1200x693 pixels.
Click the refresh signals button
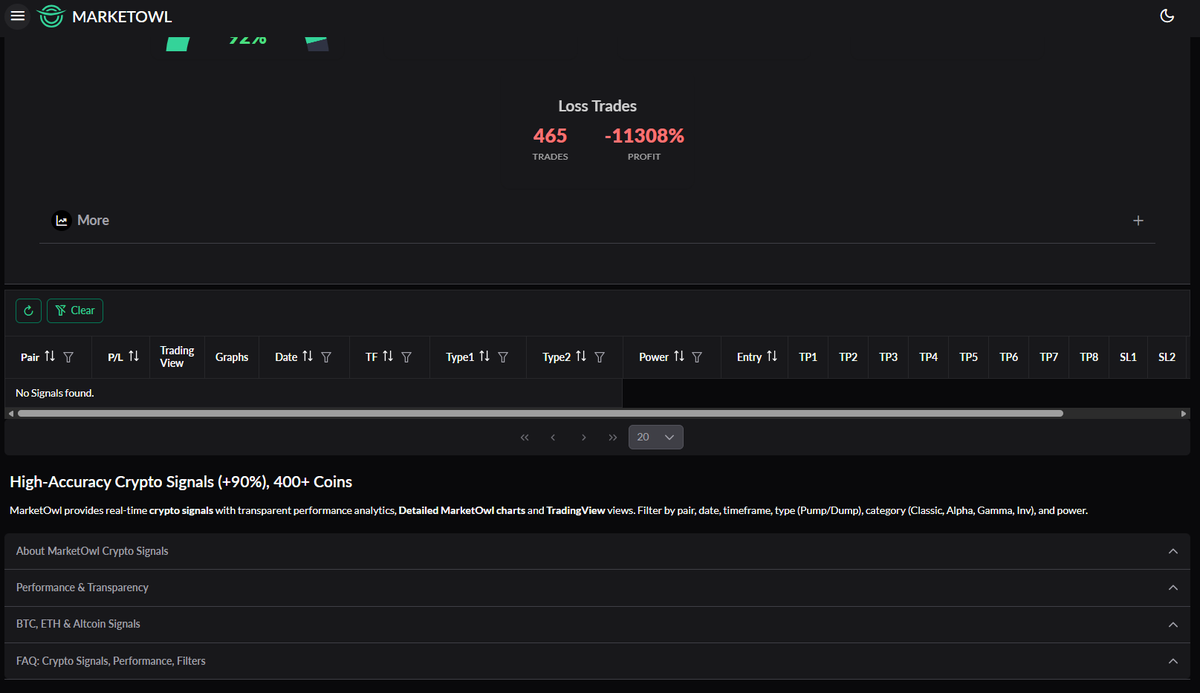(x=28, y=311)
